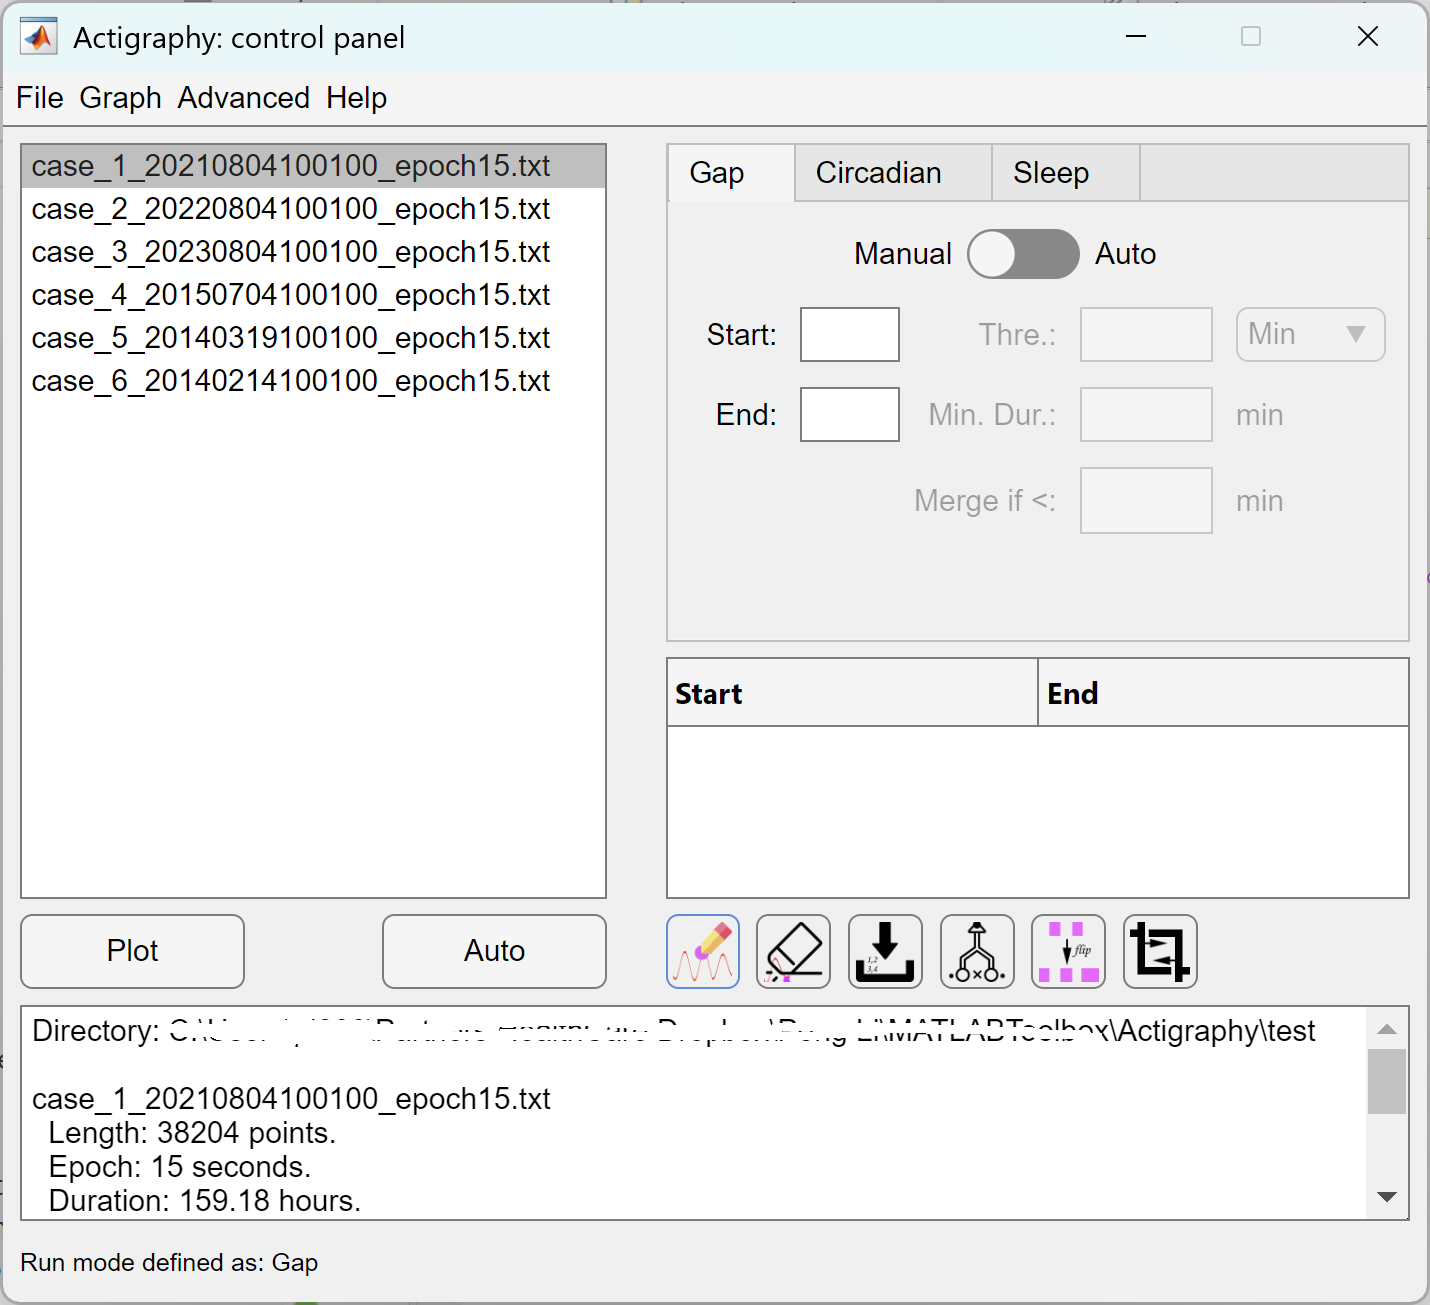The image size is (1430, 1305).
Task: Use the flip segments tool
Action: (x=1068, y=951)
